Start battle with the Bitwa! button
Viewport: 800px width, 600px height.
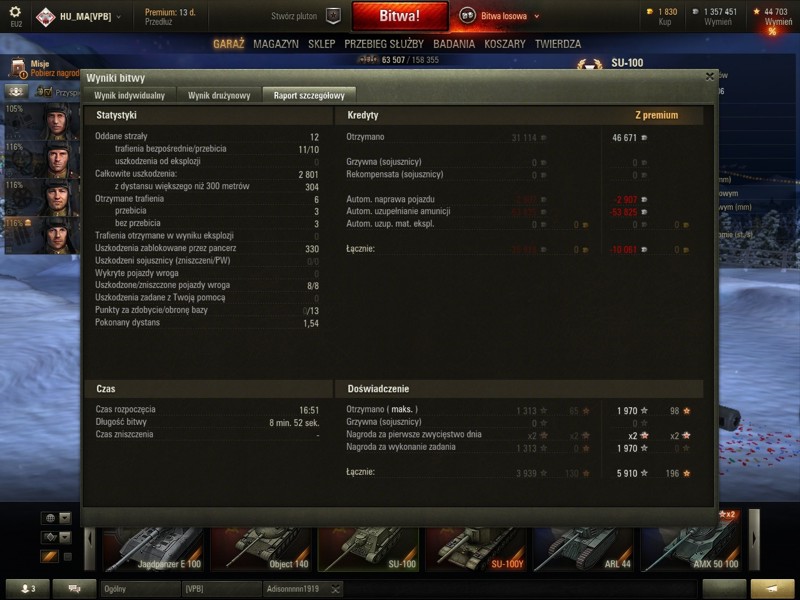point(400,16)
